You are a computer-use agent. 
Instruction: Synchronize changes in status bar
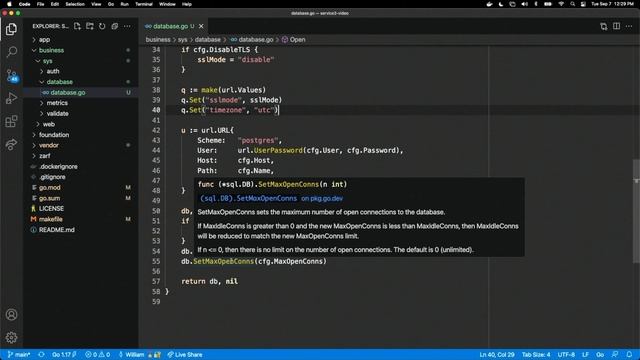click(41, 355)
